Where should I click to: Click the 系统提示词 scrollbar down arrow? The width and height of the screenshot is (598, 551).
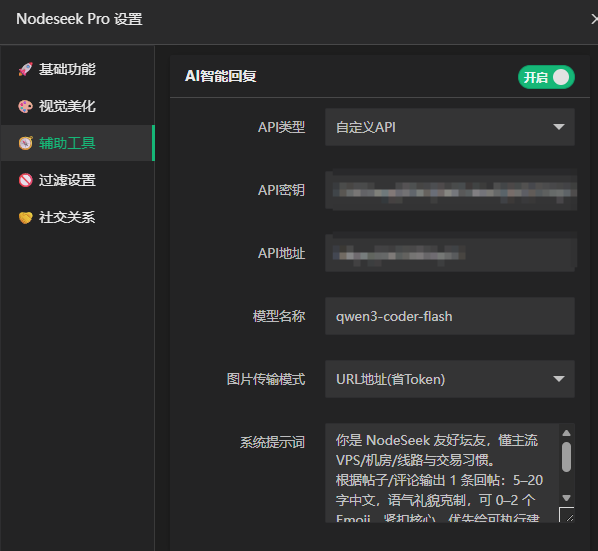[x=566, y=498]
